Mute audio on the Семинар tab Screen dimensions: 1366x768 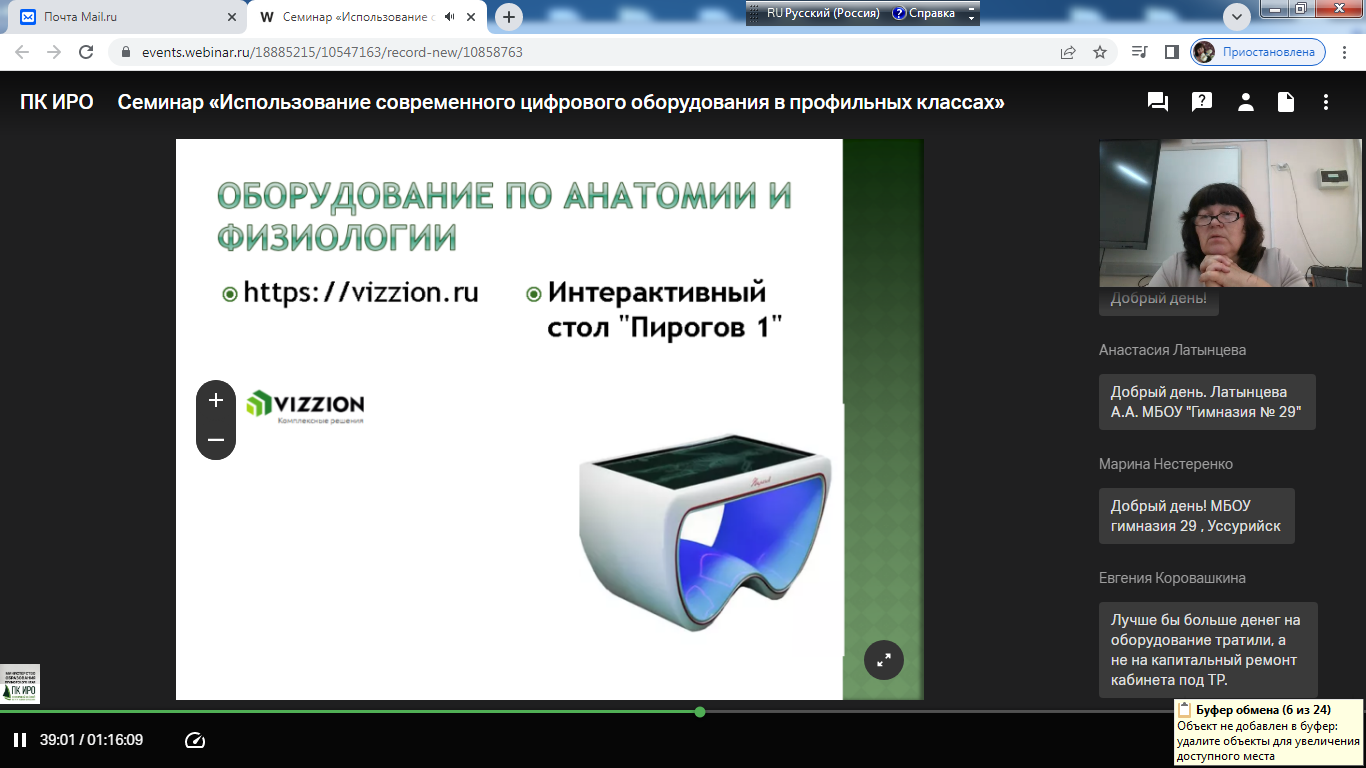tap(449, 17)
